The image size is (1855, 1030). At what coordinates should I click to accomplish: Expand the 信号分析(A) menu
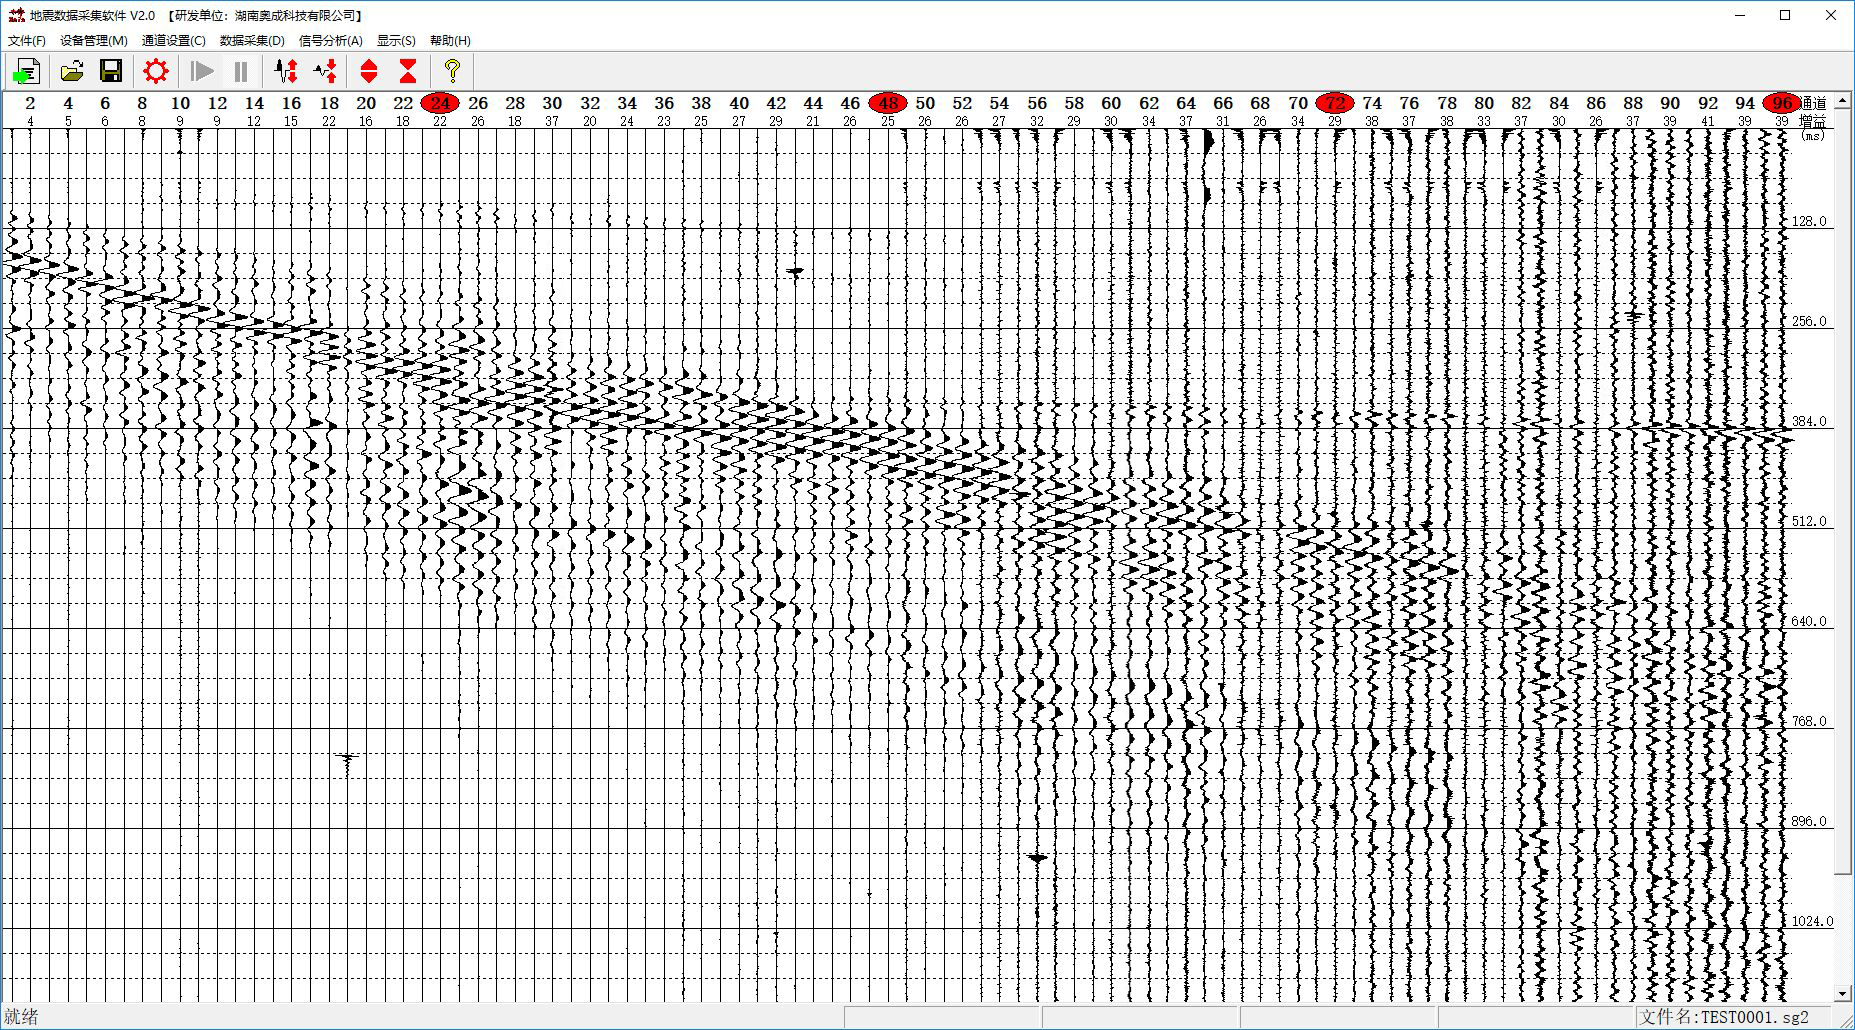[330, 41]
